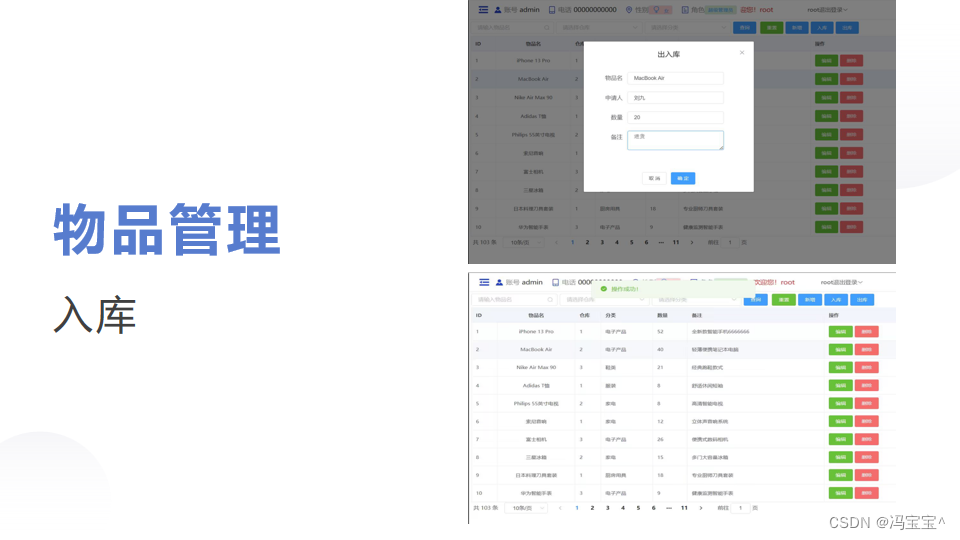Toggle the hamburger menu icon in the dialog screenshot

coord(484,10)
